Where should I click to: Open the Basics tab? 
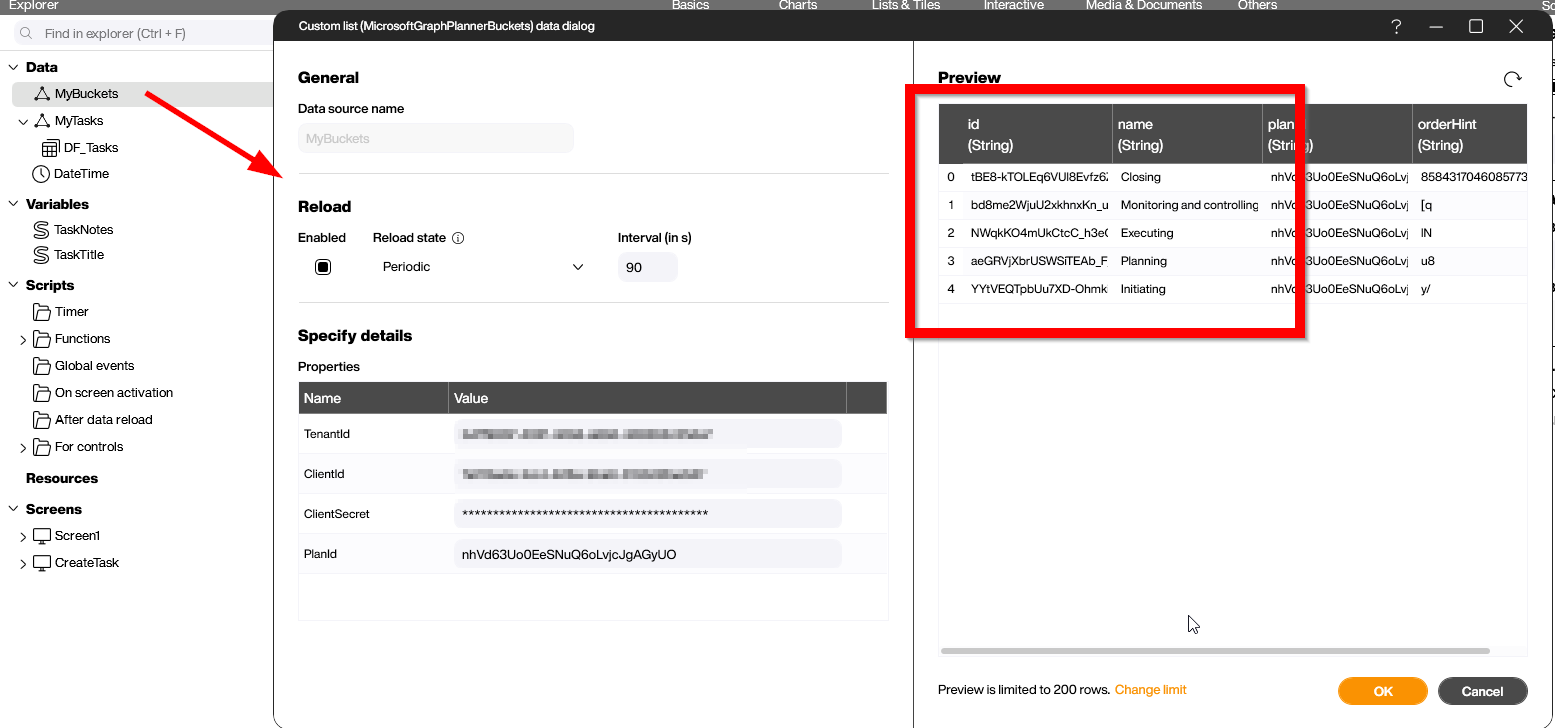(690, 5)
